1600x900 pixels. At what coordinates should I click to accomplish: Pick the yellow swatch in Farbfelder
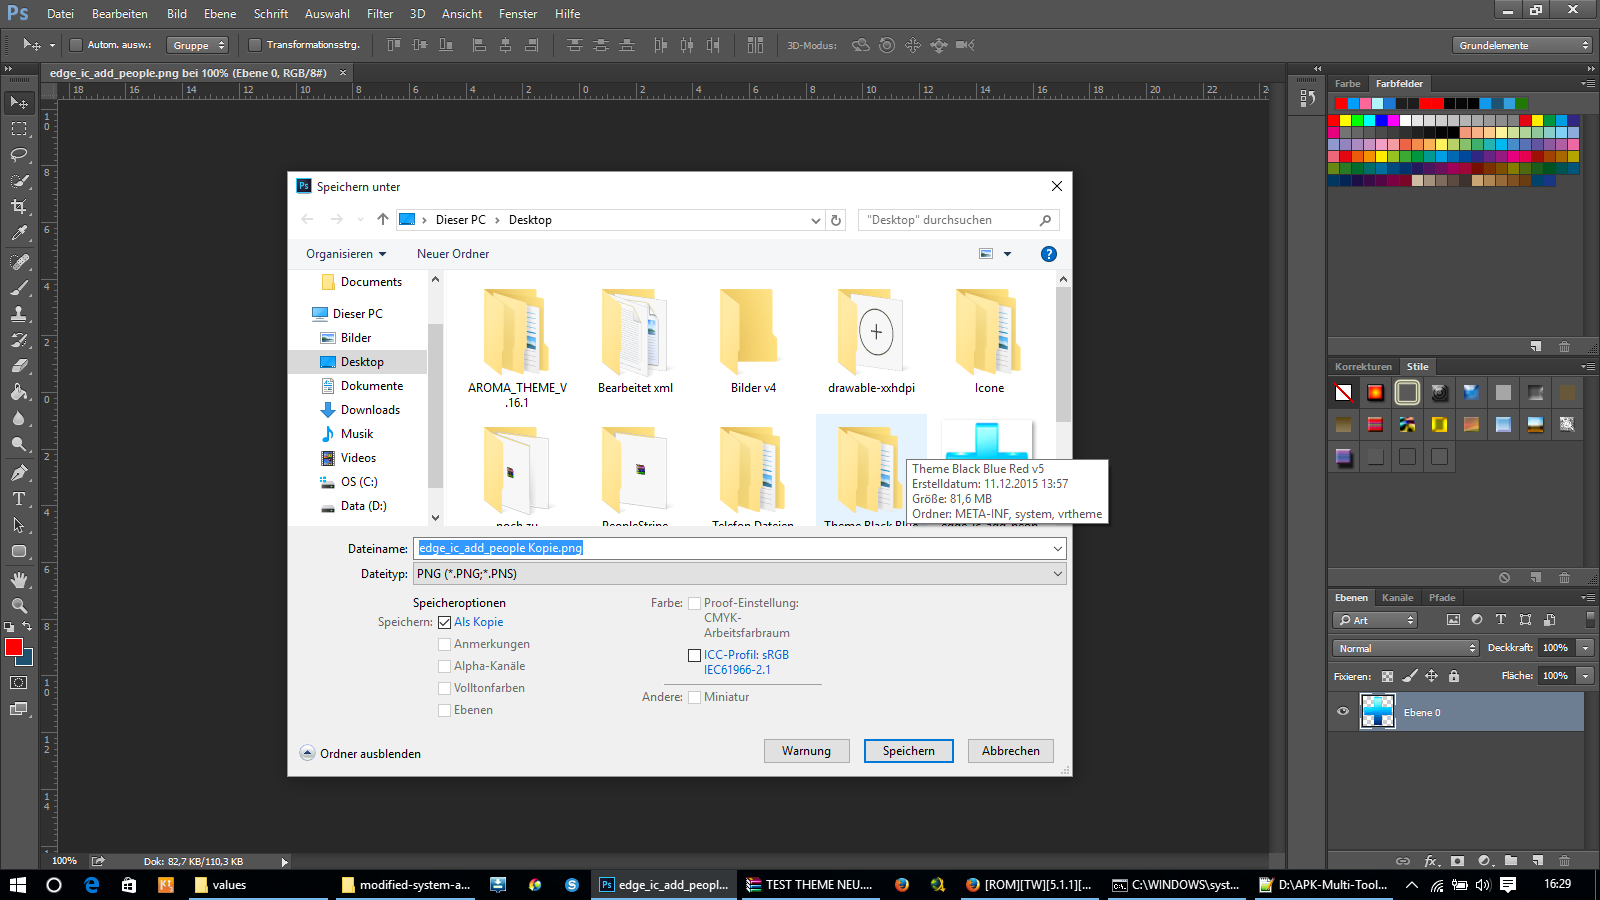[x=1346, y=121]
